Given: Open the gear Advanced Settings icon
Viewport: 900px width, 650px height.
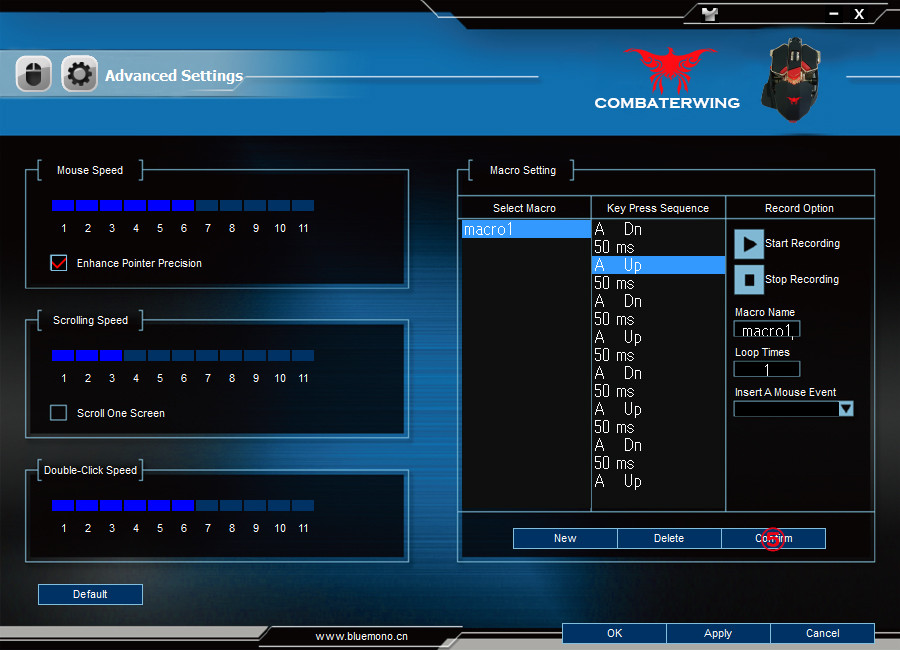Looking at the screenshot, I should (79, 74).
